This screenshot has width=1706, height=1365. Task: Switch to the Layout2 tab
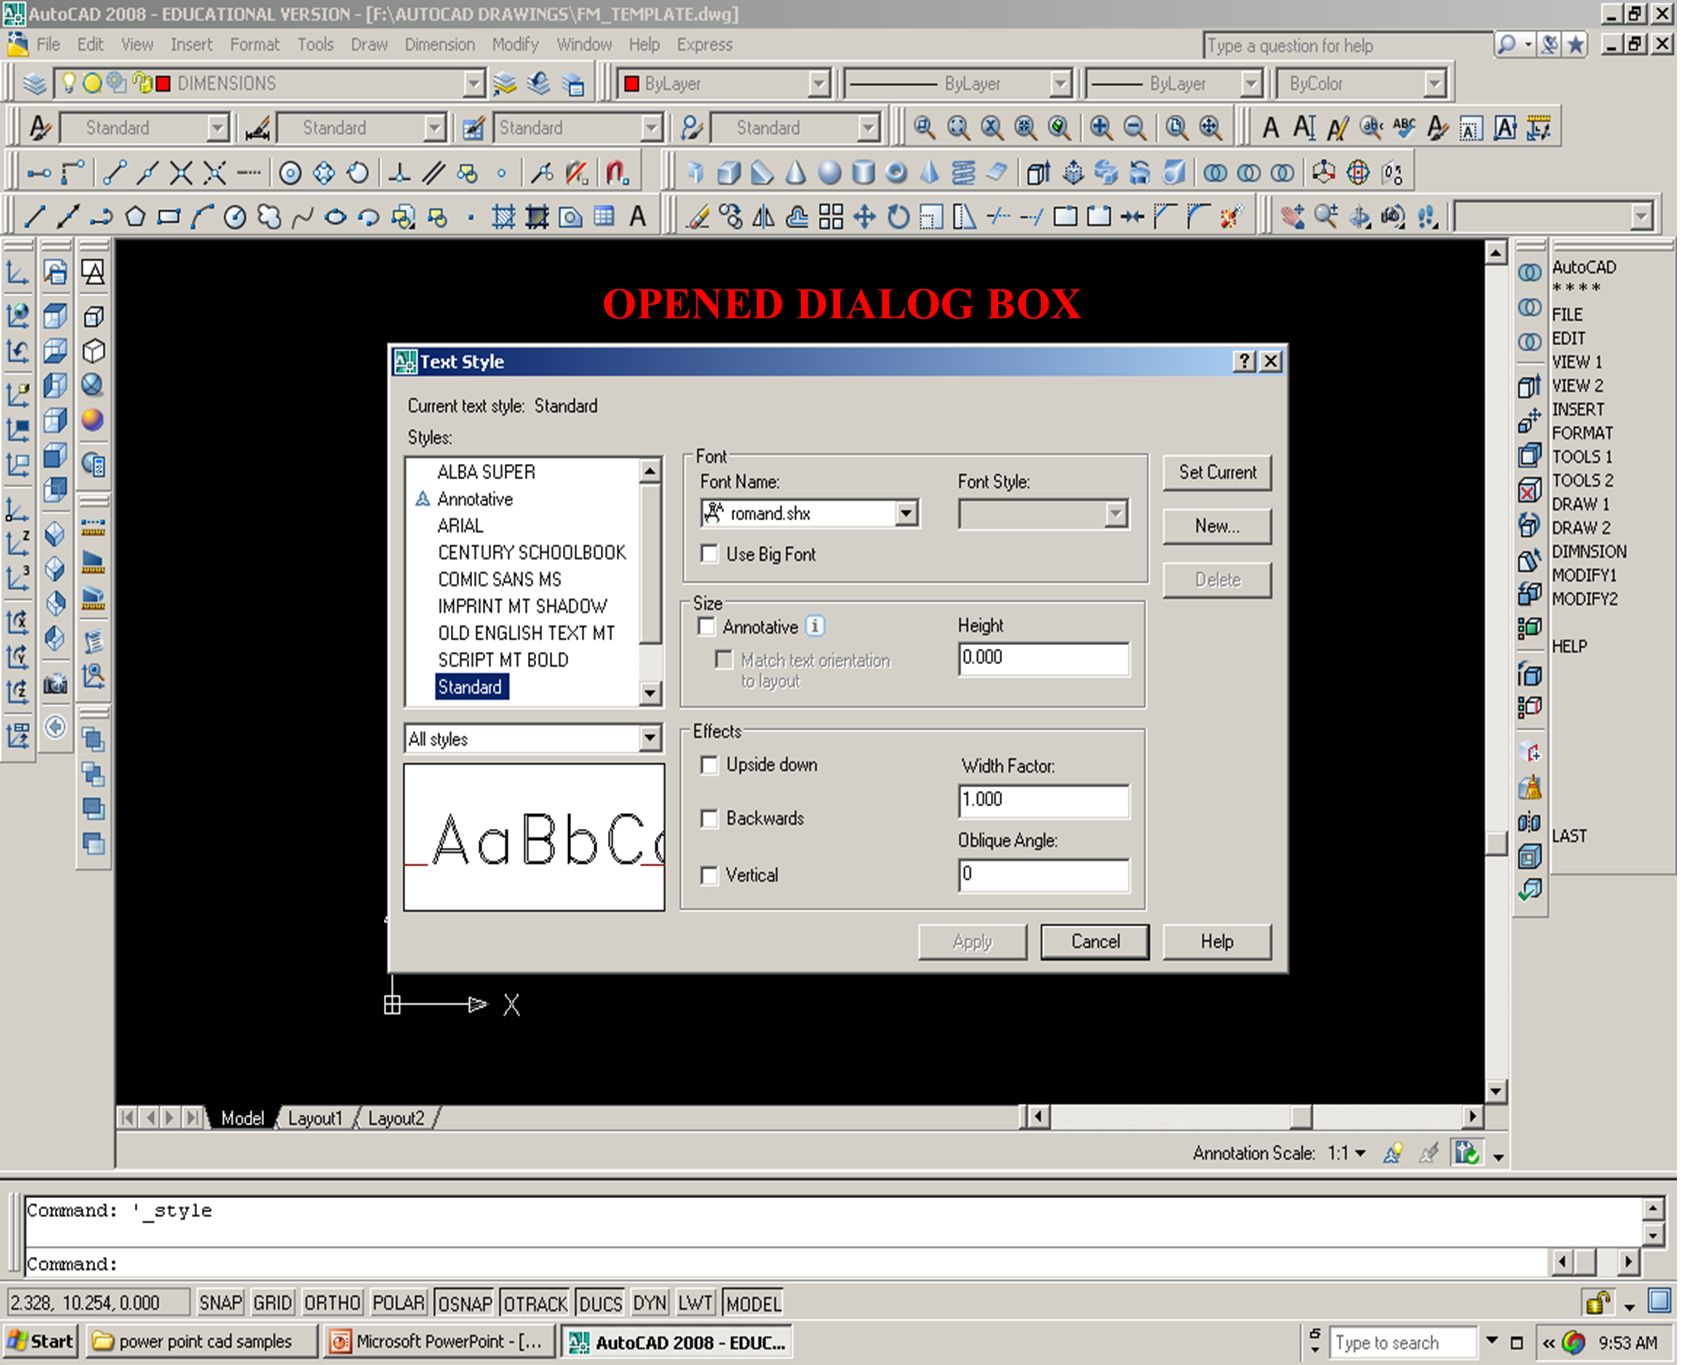point(396,1118)
